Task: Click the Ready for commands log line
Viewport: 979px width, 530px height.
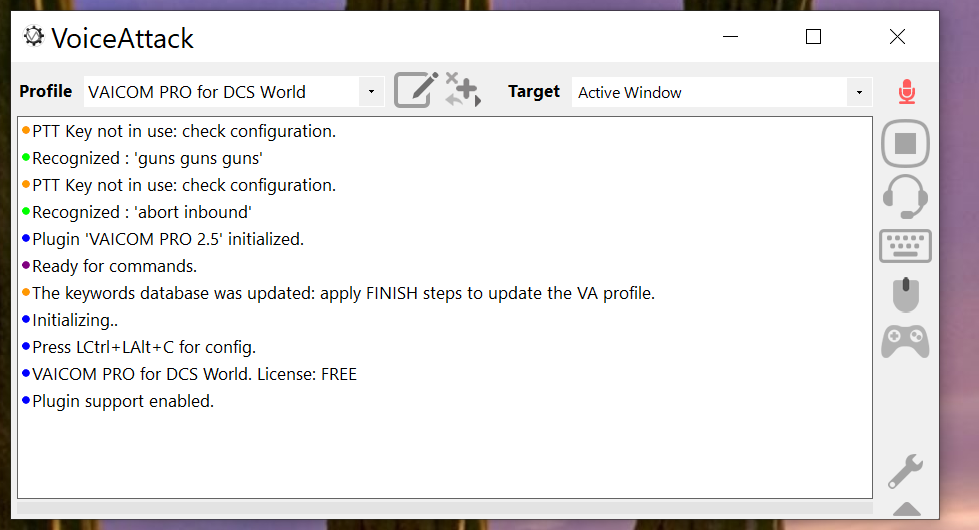Action: tap(109, 267)
